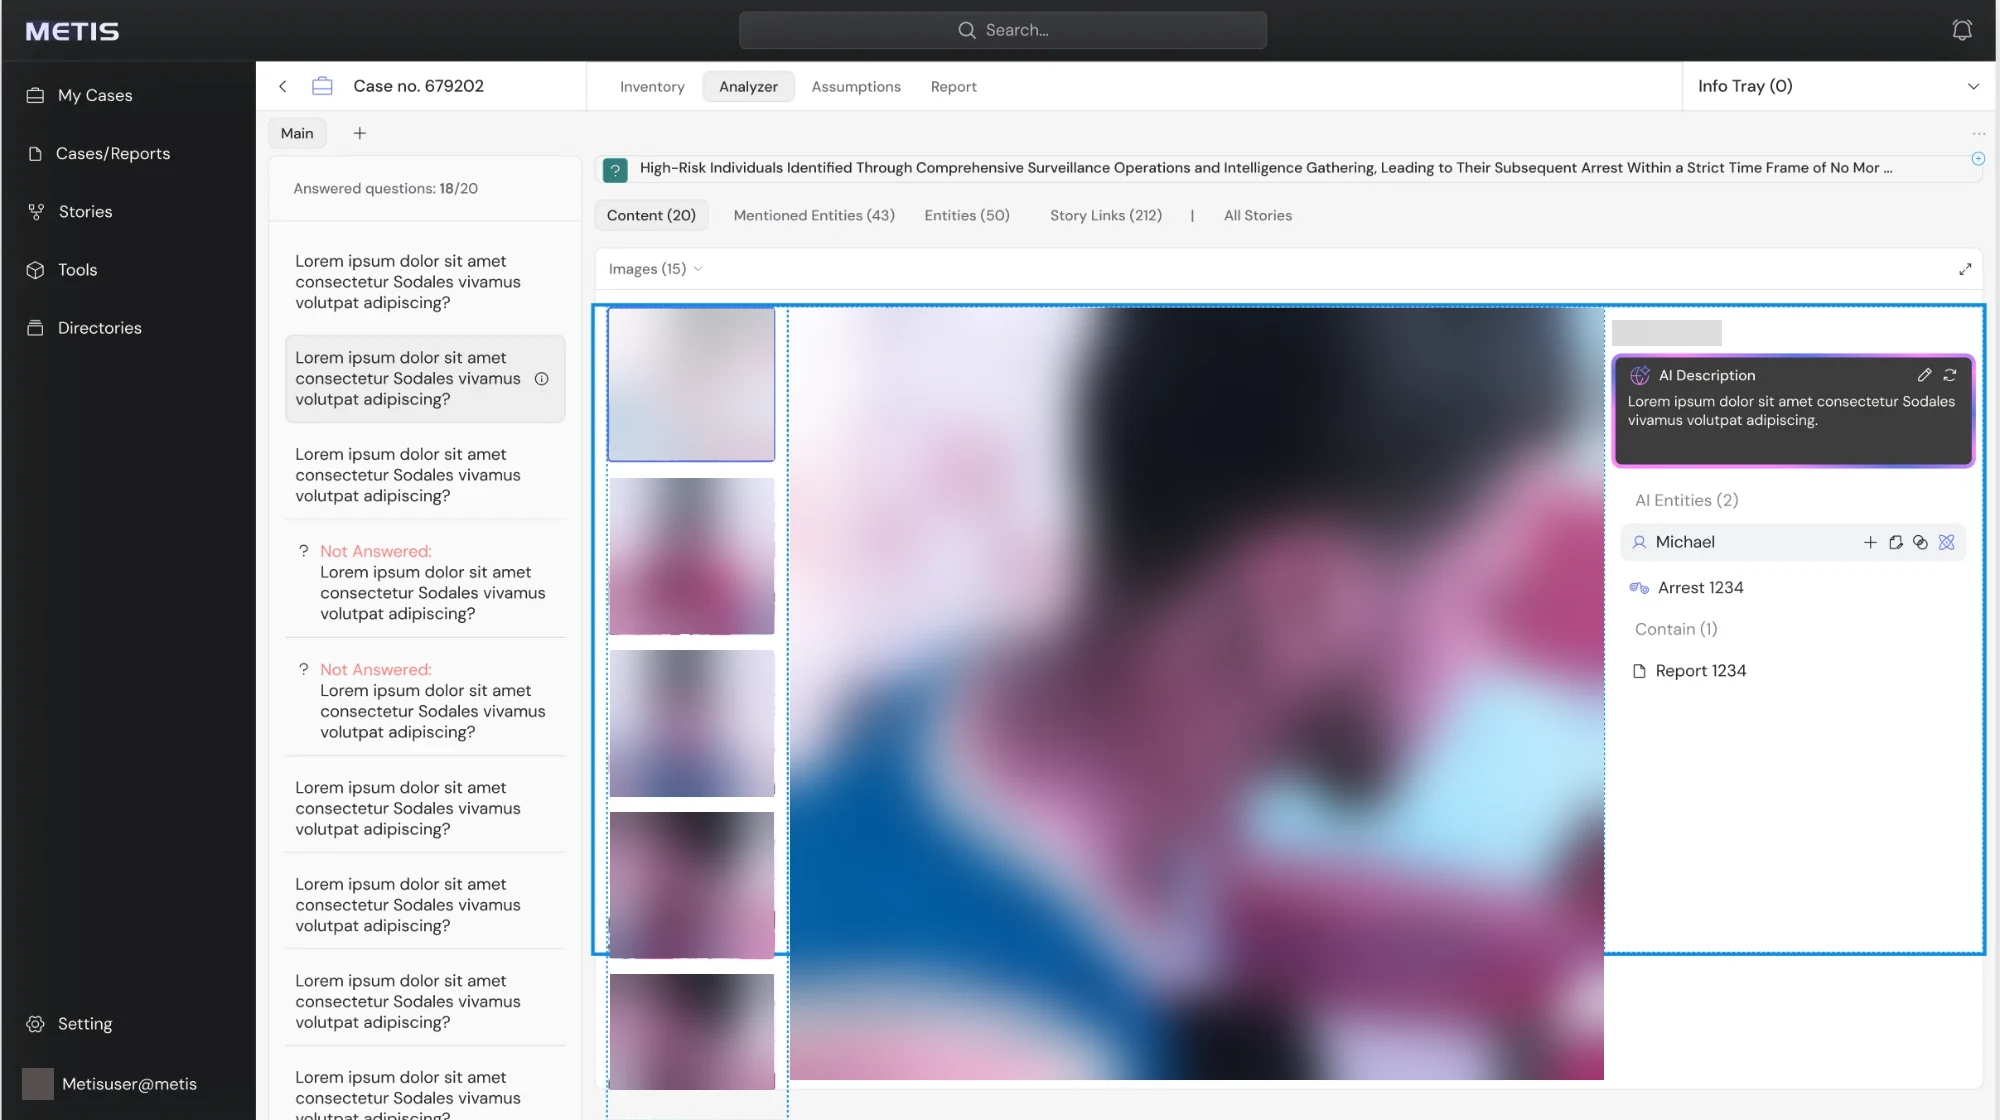Click the blue circular plus icon right of the question title
Image resolution: width=2000 pixels, height=1120 pixels.
coord(1978,159)
